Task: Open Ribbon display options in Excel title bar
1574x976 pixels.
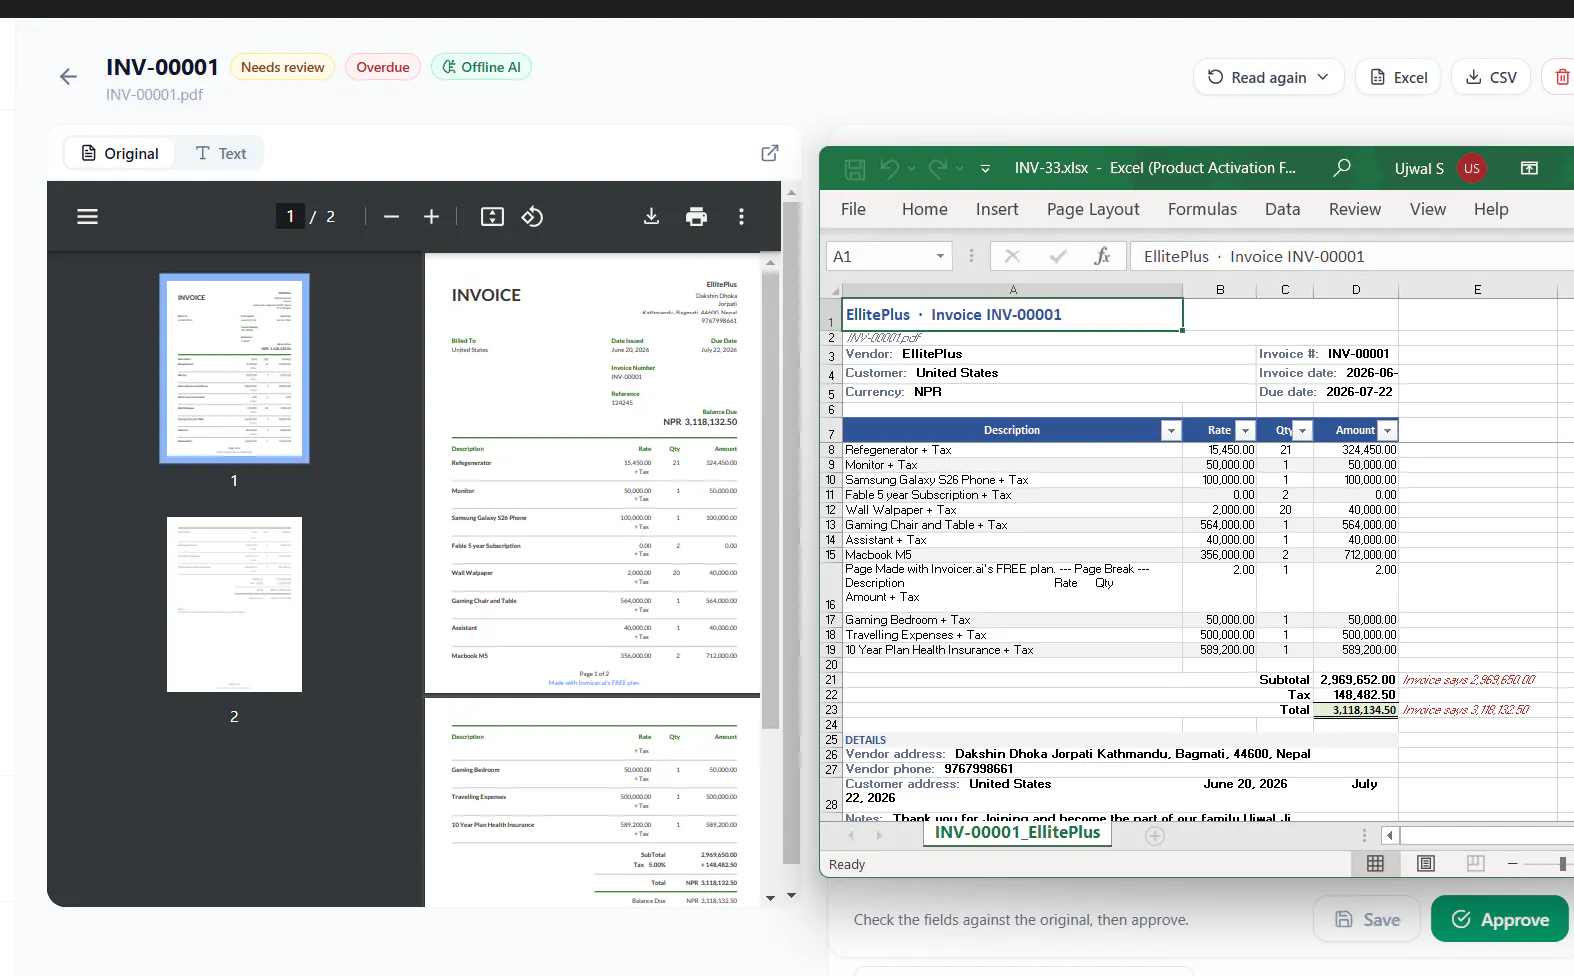Action: (1529, 168)
